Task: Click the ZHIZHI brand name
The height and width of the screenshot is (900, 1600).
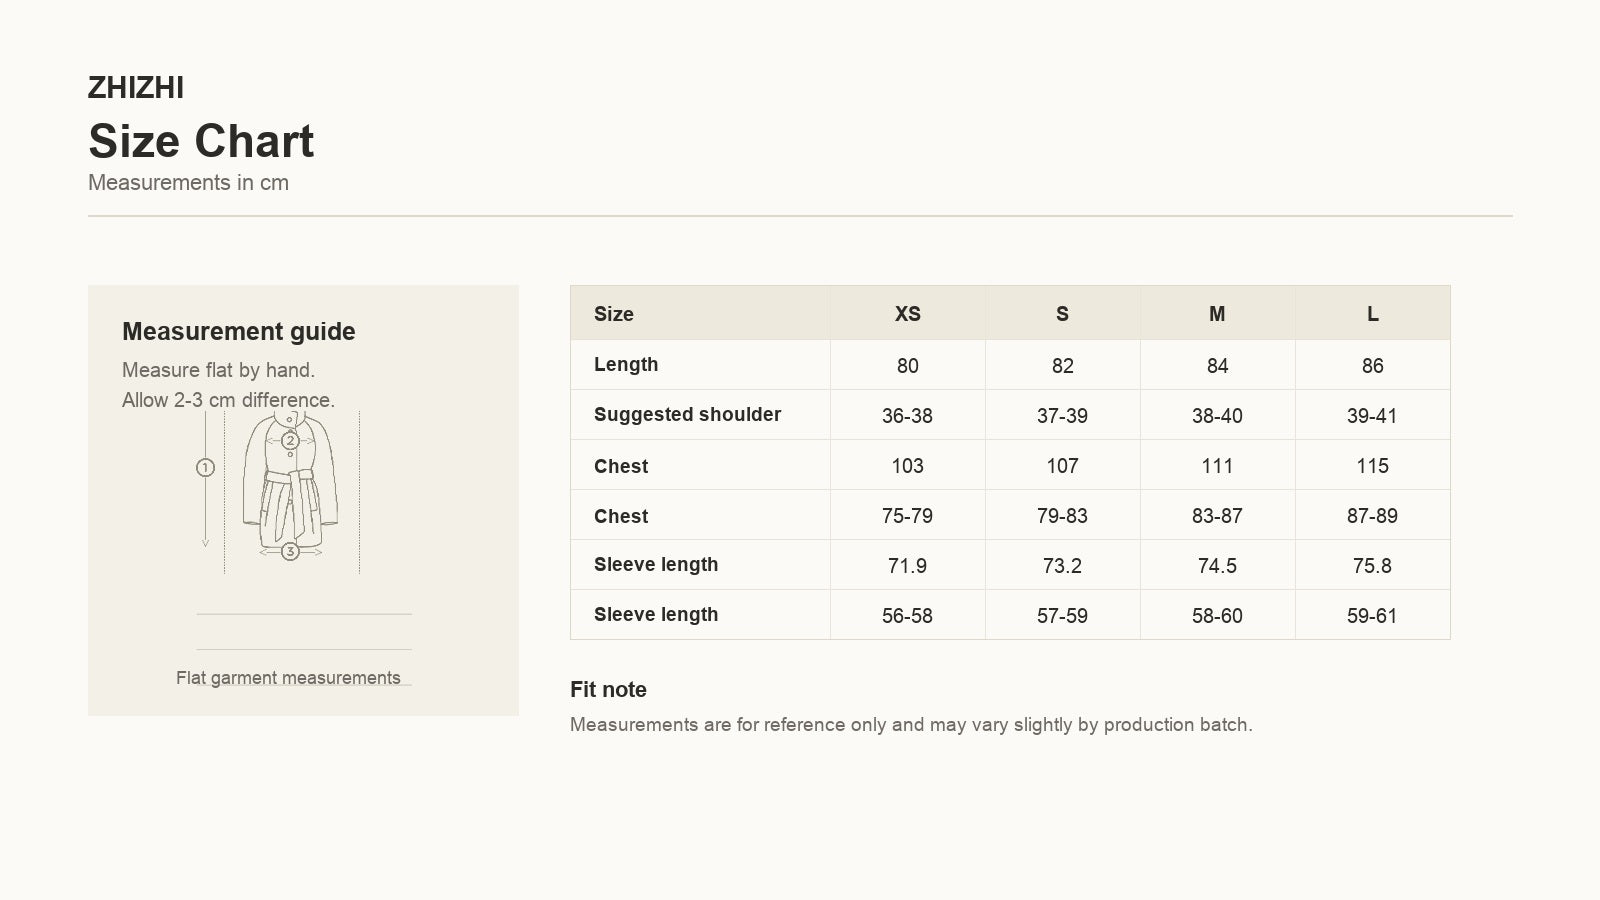Action: [136, 88]
